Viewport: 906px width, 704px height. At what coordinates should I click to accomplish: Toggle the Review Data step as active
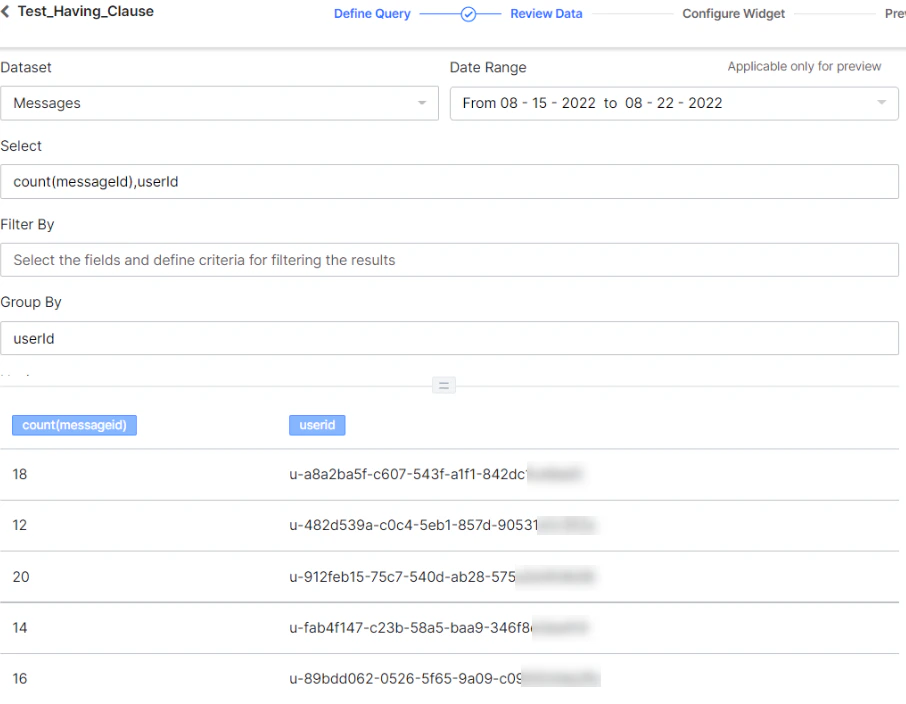(x=546, y=13)
